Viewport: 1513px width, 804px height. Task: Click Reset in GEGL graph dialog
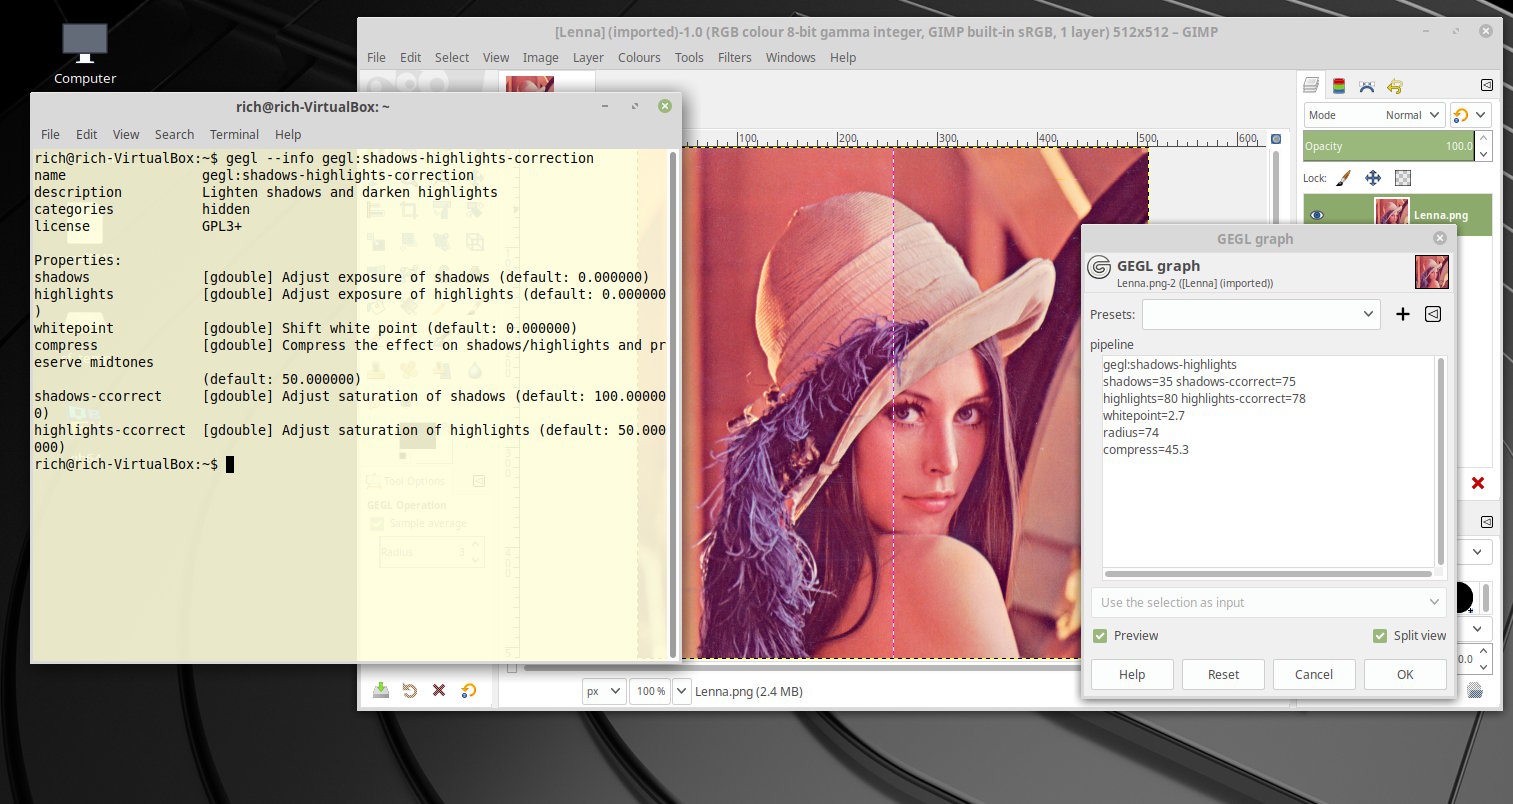pyautogui.click(x=1223, y=674)
